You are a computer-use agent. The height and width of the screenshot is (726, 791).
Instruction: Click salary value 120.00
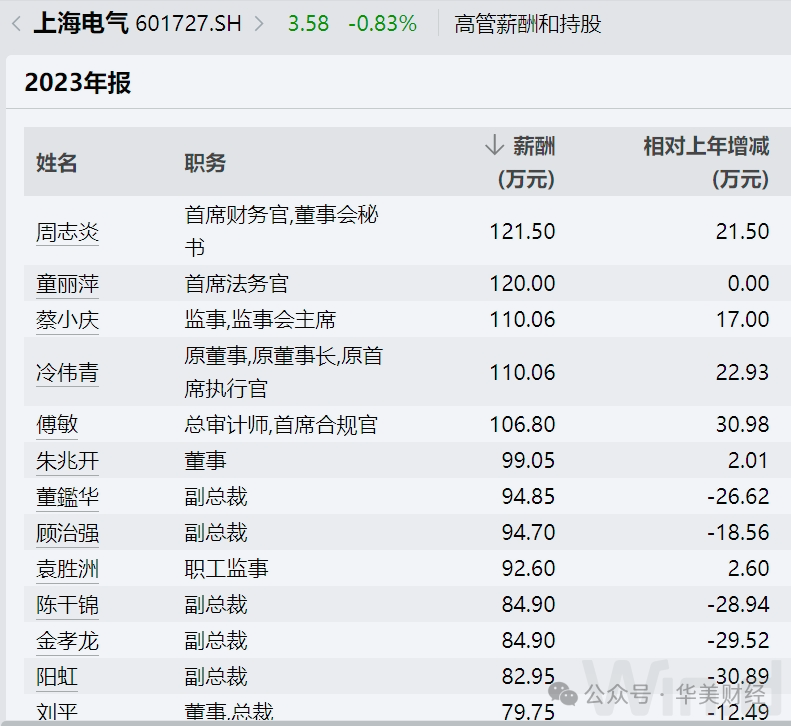coord(522,284)
